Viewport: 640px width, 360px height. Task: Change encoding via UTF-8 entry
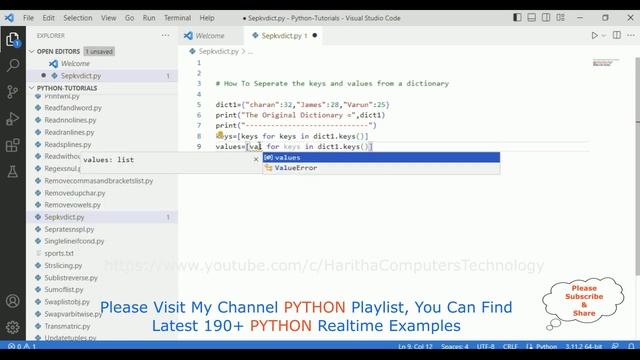[x=486, y=347]
